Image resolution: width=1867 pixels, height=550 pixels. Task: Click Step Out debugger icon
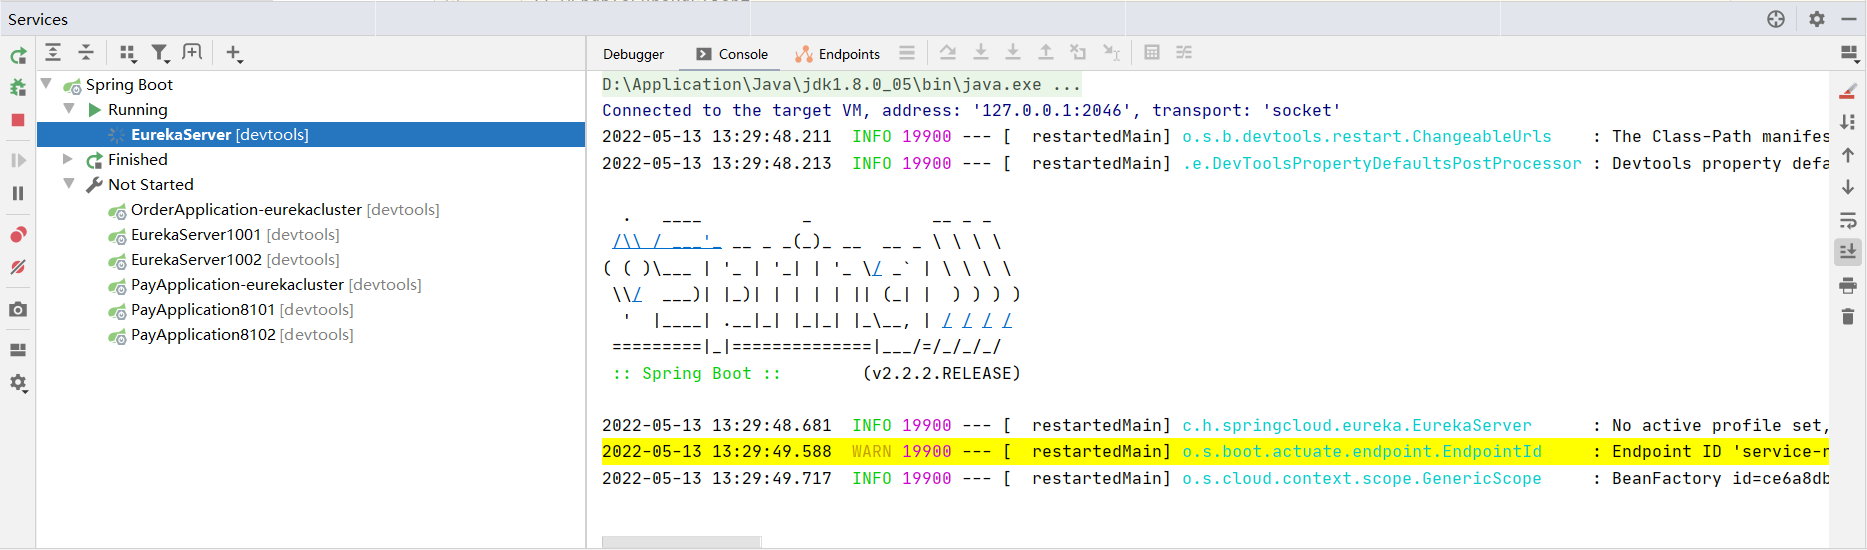(x=1046, y=52)
